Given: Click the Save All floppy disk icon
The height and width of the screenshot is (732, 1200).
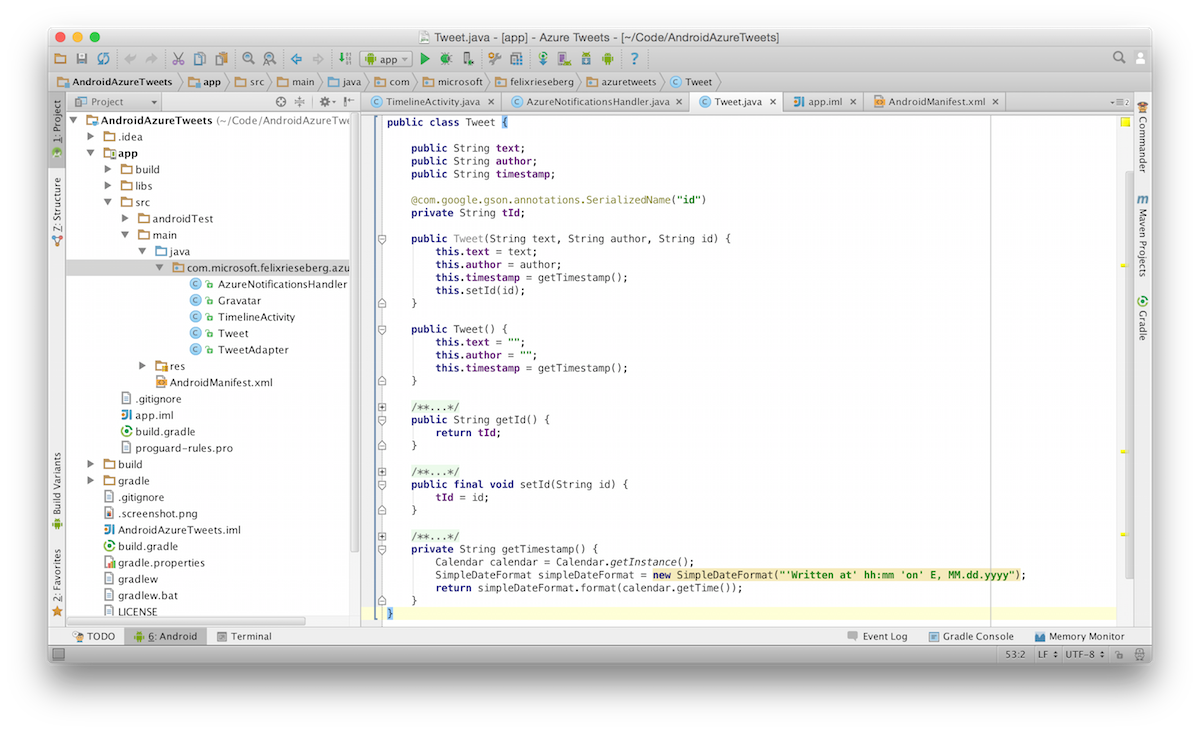Looking at the screenshot, I should point(82,60).
